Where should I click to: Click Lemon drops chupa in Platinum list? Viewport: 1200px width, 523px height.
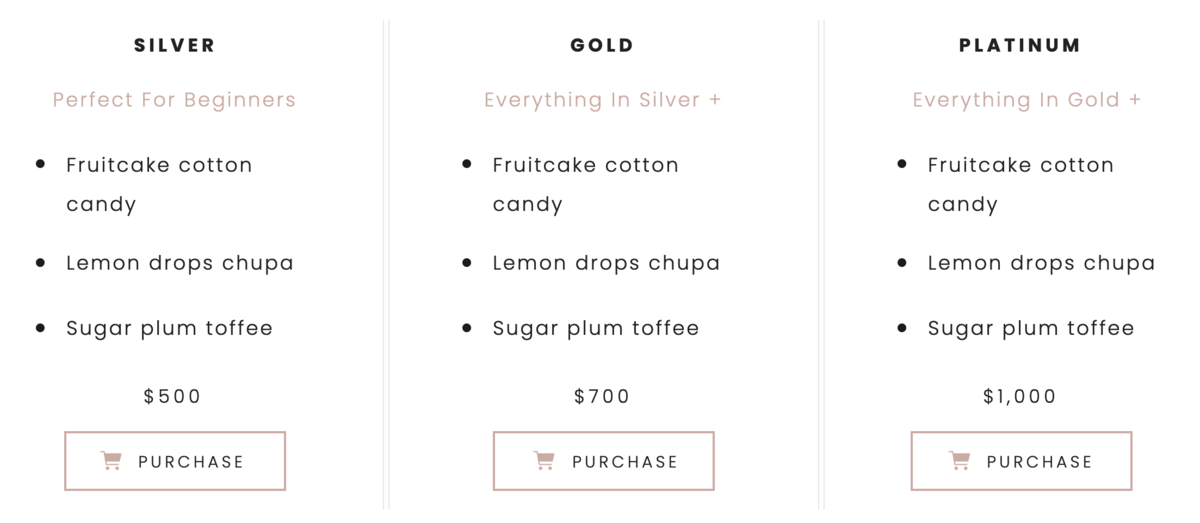tap(1041, 263)
